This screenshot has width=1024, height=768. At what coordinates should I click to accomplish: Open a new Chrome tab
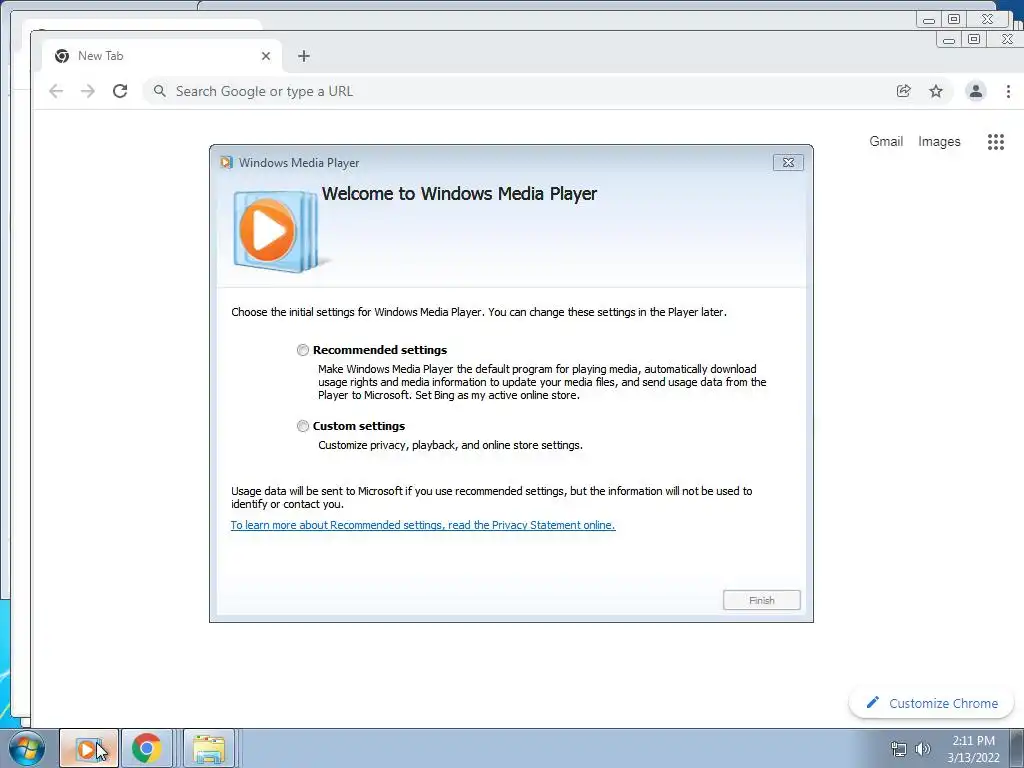point(304,56)
